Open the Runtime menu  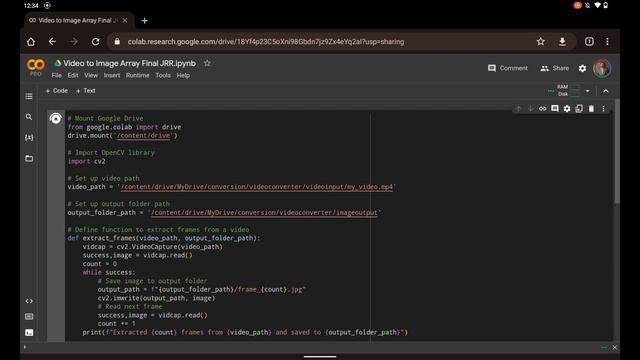(137, 76)
